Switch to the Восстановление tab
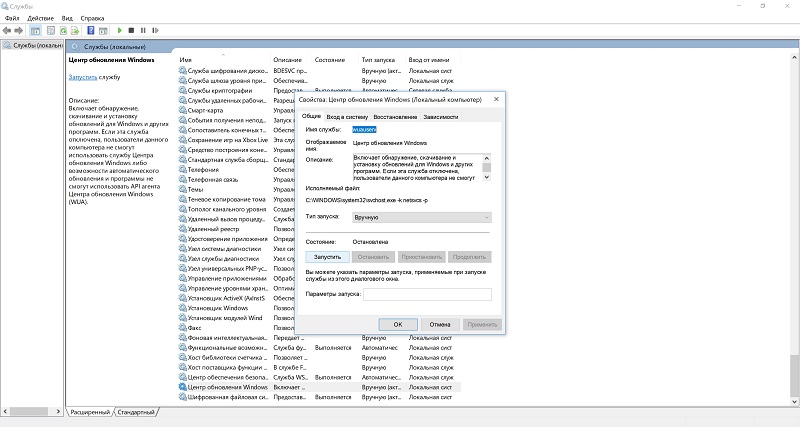The width and height of the screenshot is (800, 427). click(395, 117)
